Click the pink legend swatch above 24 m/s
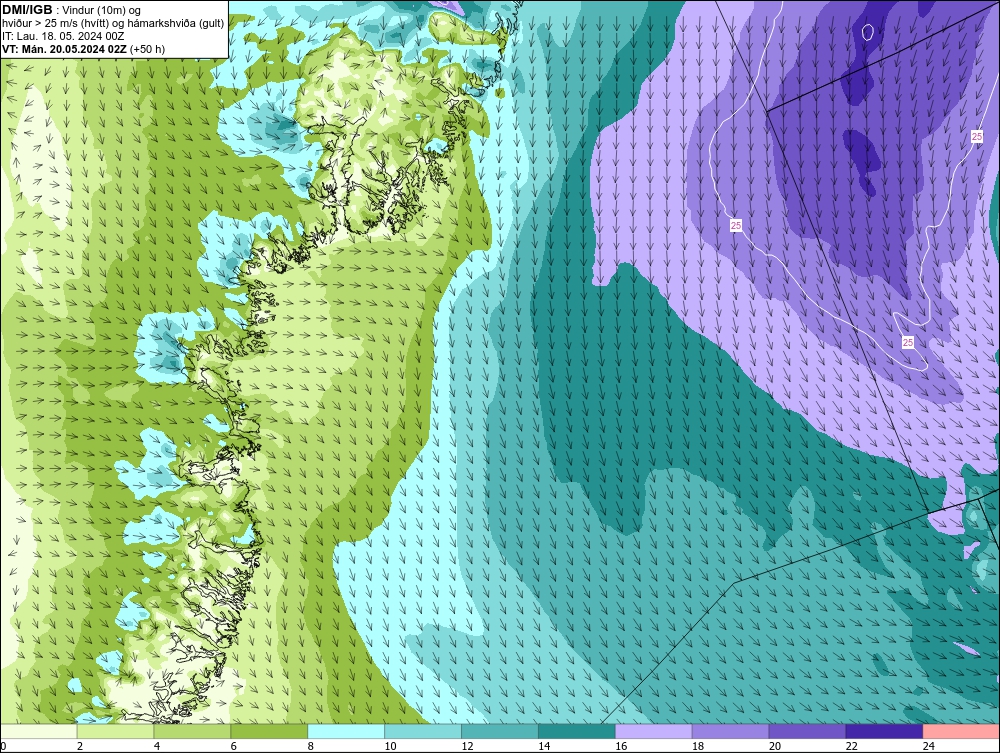1000x753 pixels. [961, 731]
